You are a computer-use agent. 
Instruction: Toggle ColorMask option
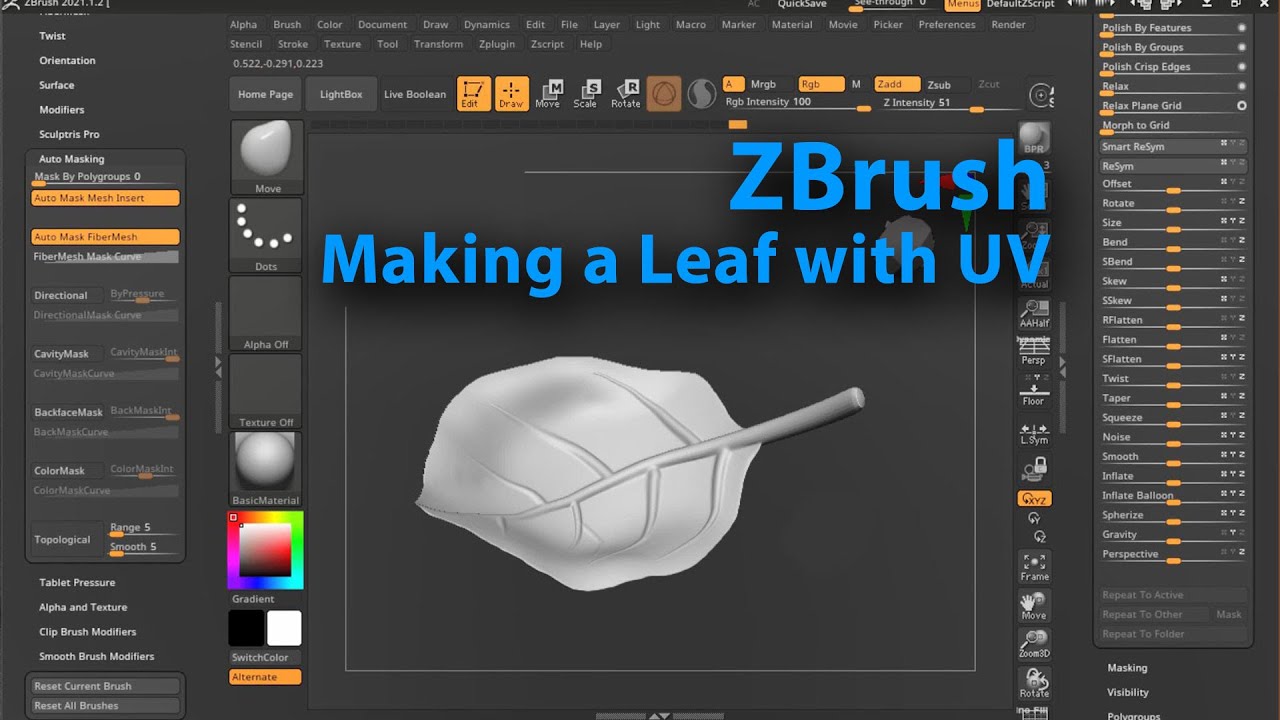coord(67,470)
